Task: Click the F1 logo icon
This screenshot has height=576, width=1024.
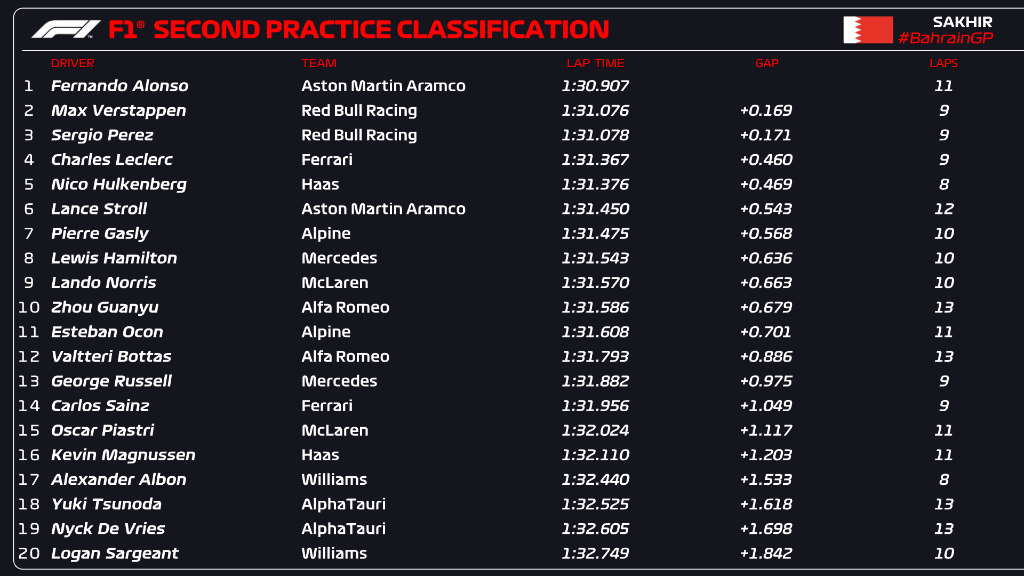Action: tap(66, 30)
